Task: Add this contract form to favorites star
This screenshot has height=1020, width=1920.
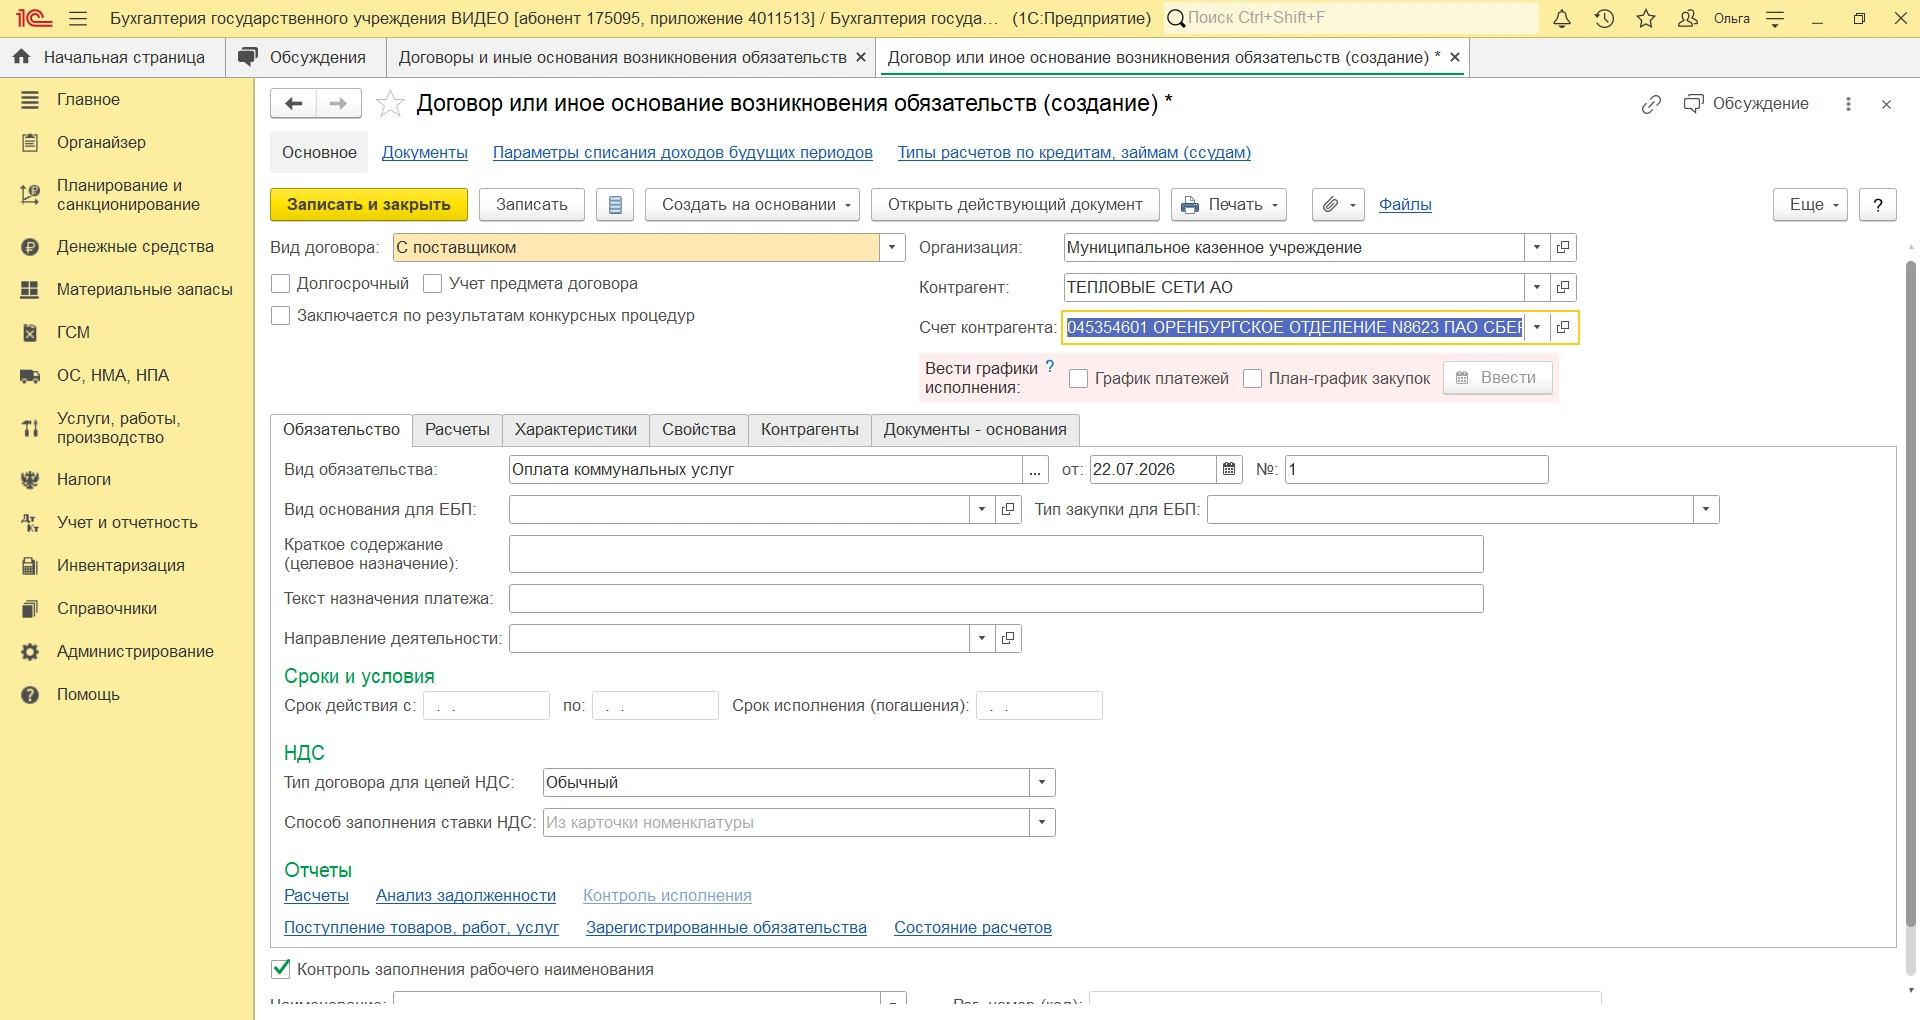Action: click(390, 103)
